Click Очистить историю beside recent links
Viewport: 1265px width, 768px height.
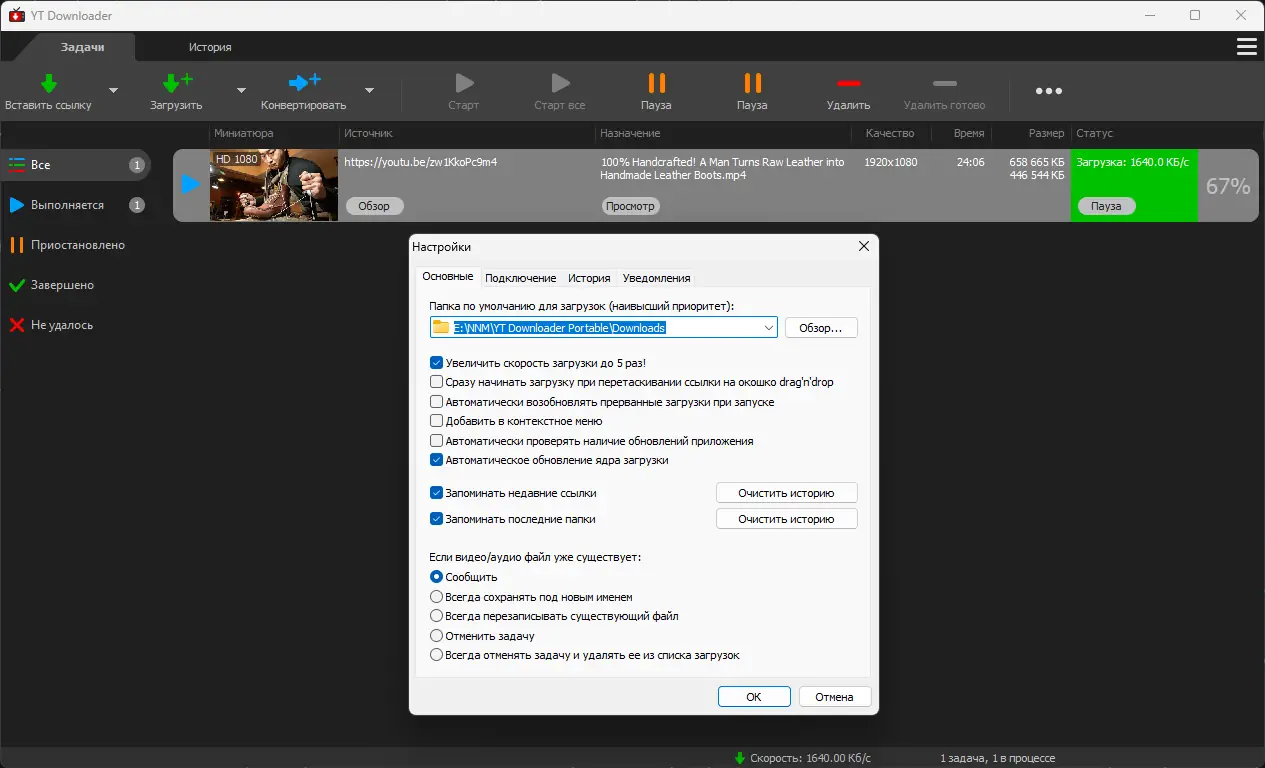click(x=786, y=493)
